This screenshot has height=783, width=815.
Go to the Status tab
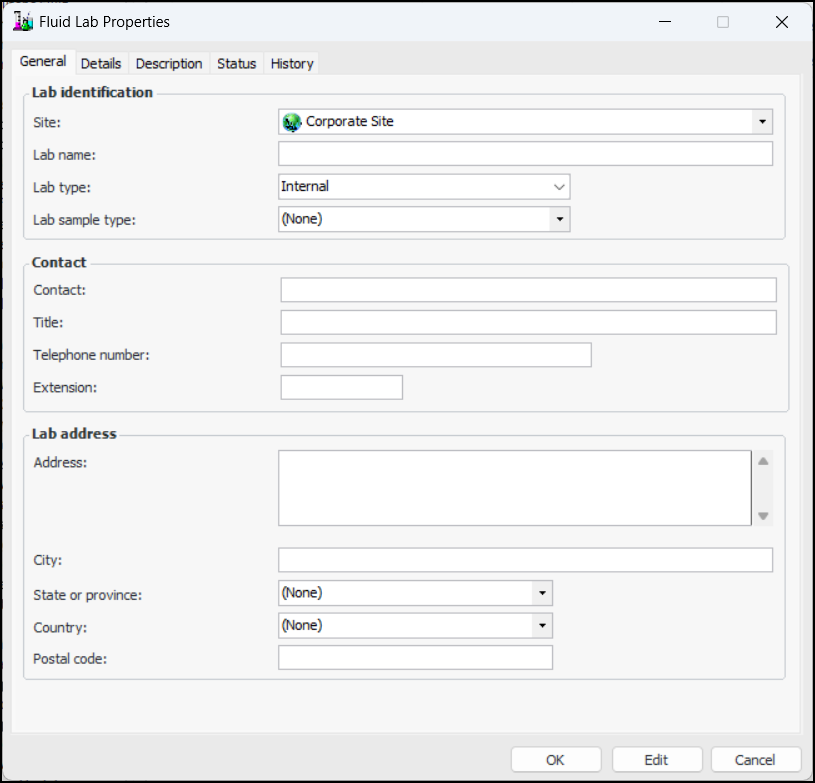237,63
